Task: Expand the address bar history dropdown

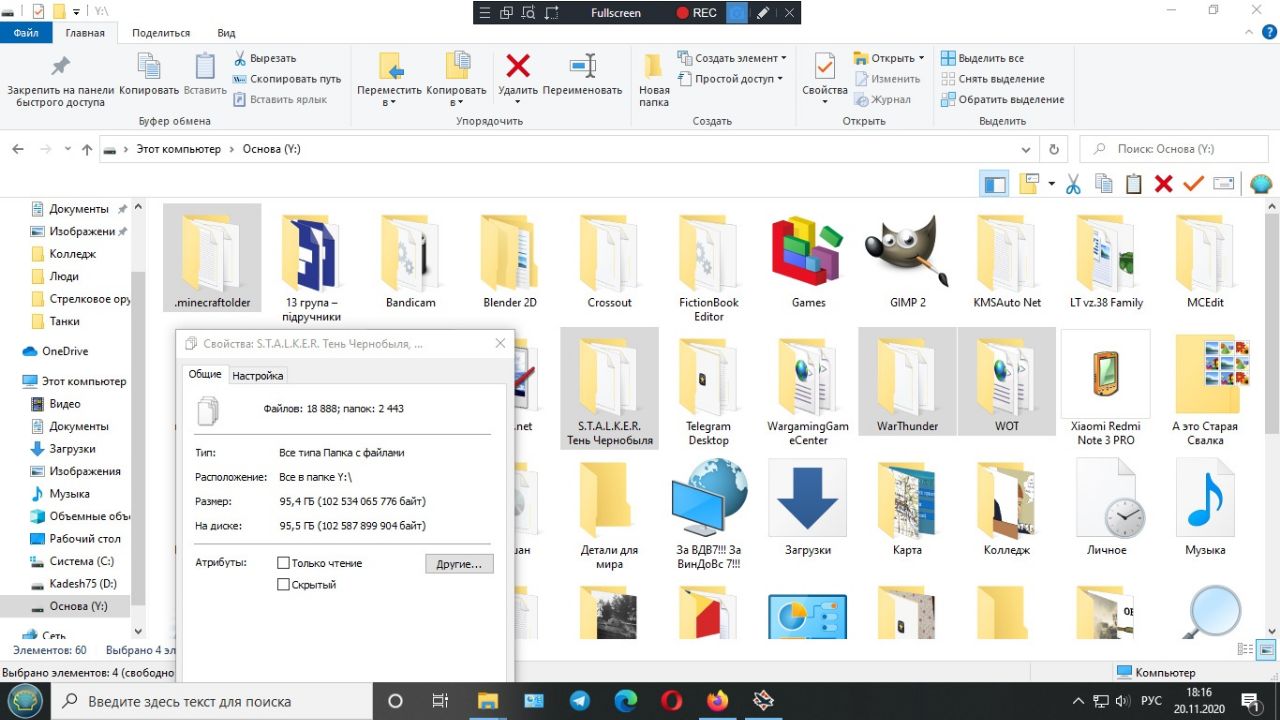Action: [x=1027, y=149]
